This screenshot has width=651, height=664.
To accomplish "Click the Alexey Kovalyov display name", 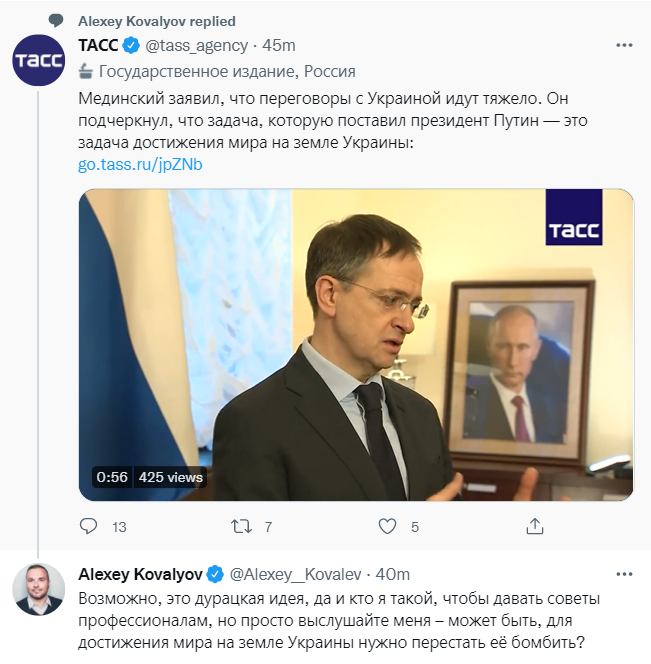I will point(140,575).
